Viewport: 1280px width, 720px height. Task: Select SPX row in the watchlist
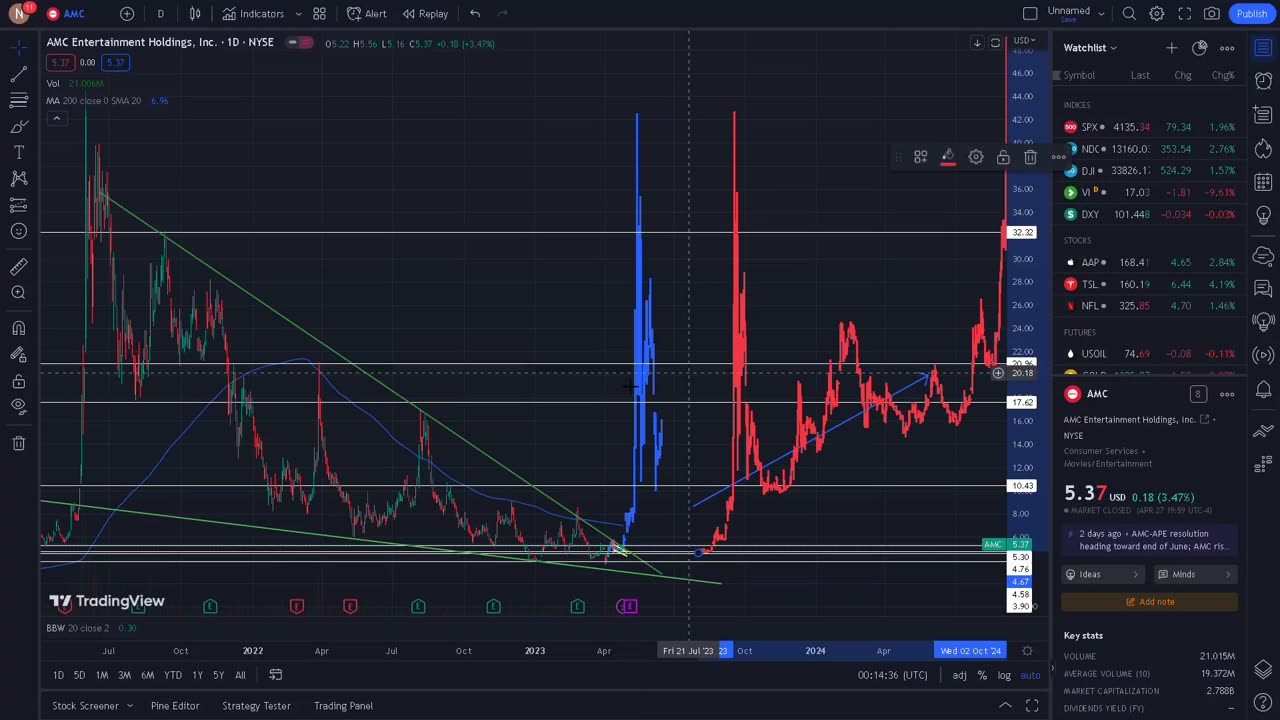1149,127
